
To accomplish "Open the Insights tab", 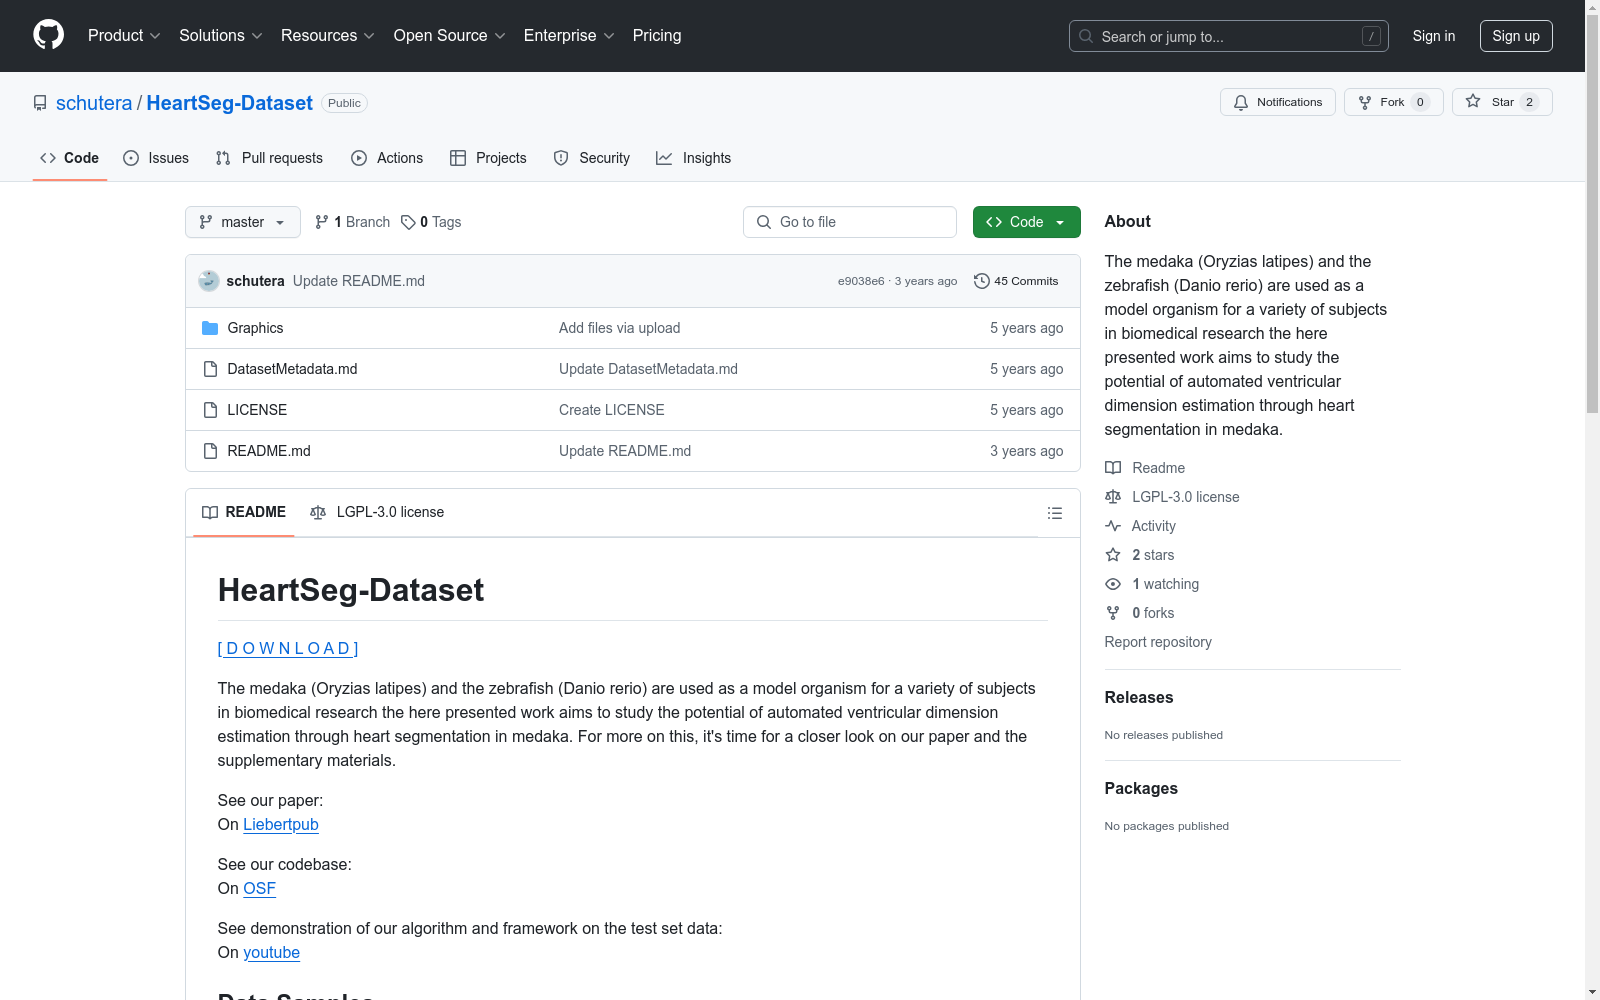I will 693,158.
